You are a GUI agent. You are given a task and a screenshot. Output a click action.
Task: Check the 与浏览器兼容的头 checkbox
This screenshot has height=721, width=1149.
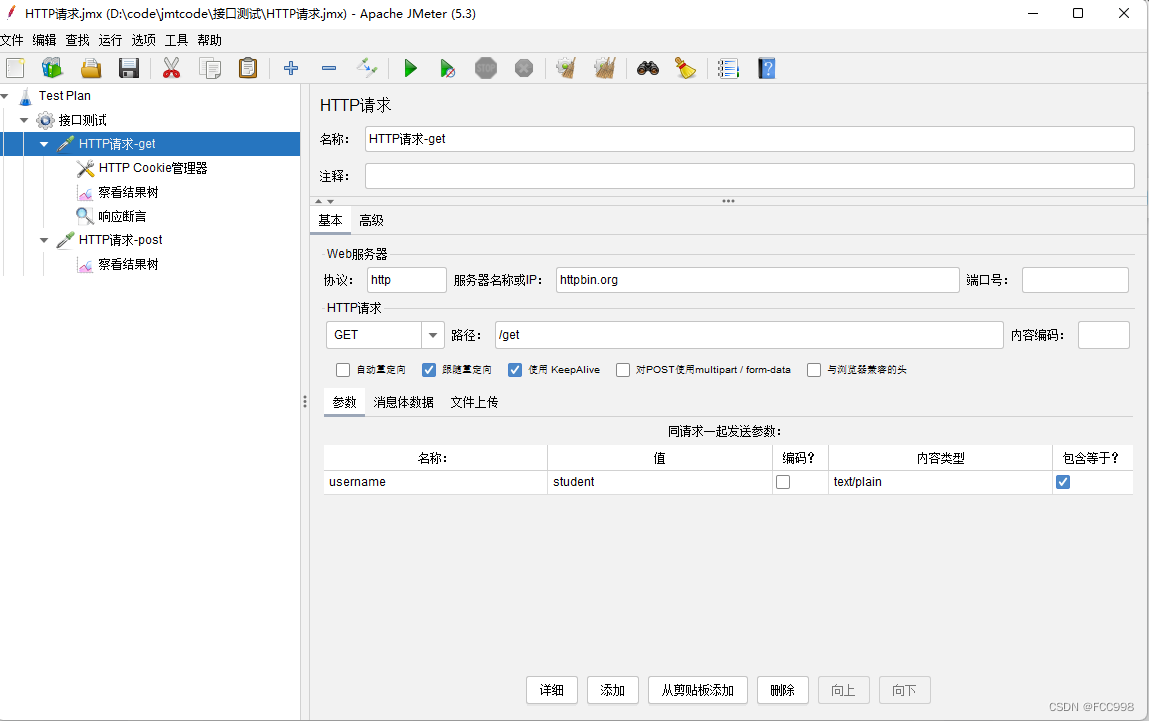point(814,370)
